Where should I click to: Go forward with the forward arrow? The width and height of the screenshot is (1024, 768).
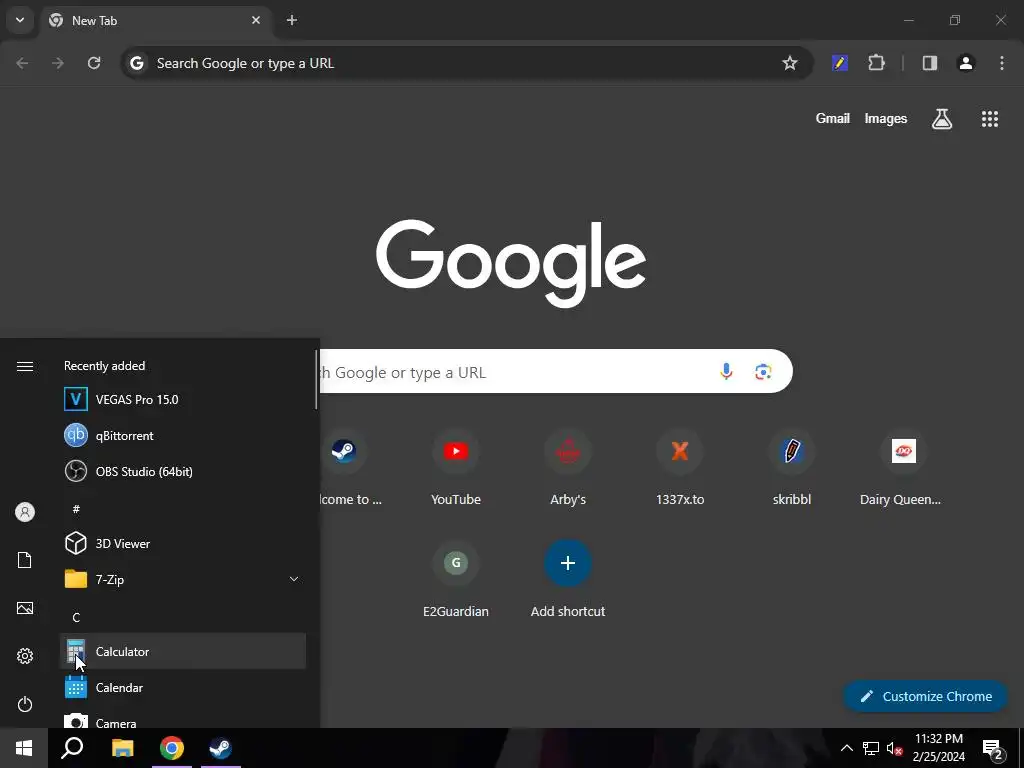pyautogui.click(x=58, y=63)
